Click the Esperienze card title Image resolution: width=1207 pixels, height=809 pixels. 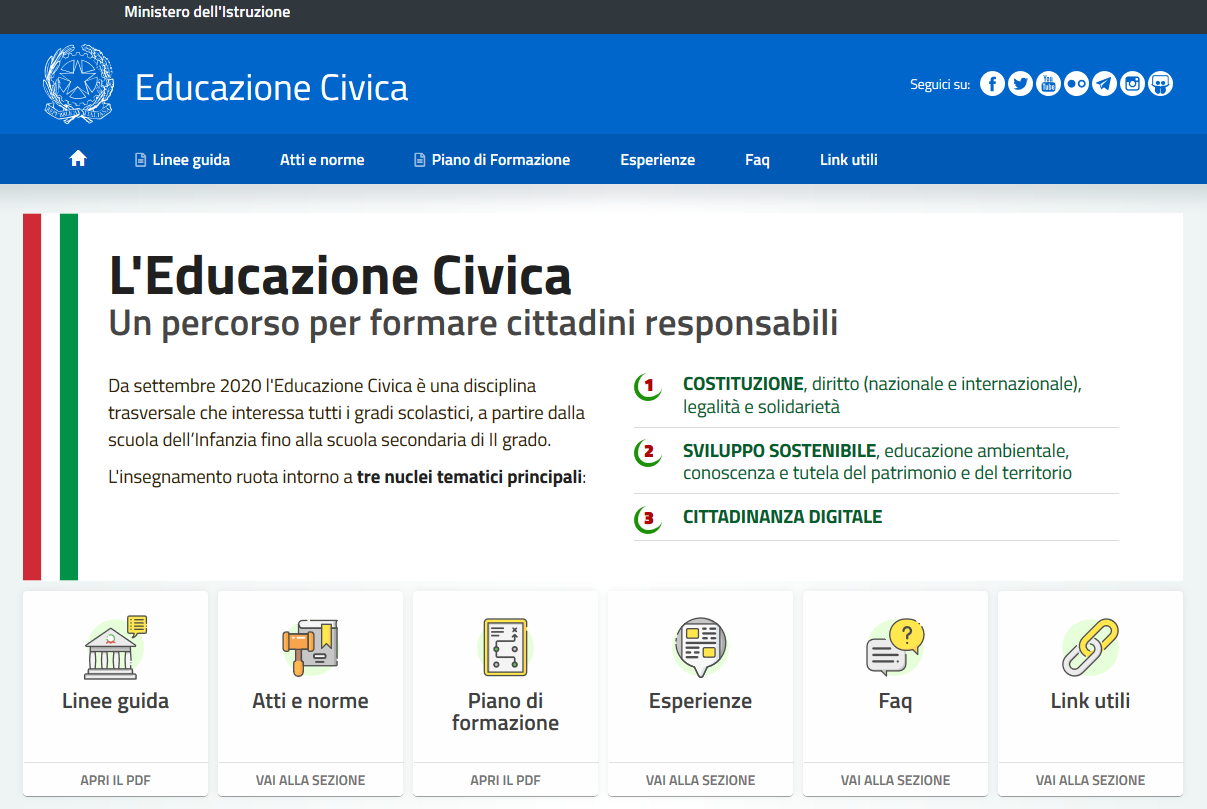700,701
